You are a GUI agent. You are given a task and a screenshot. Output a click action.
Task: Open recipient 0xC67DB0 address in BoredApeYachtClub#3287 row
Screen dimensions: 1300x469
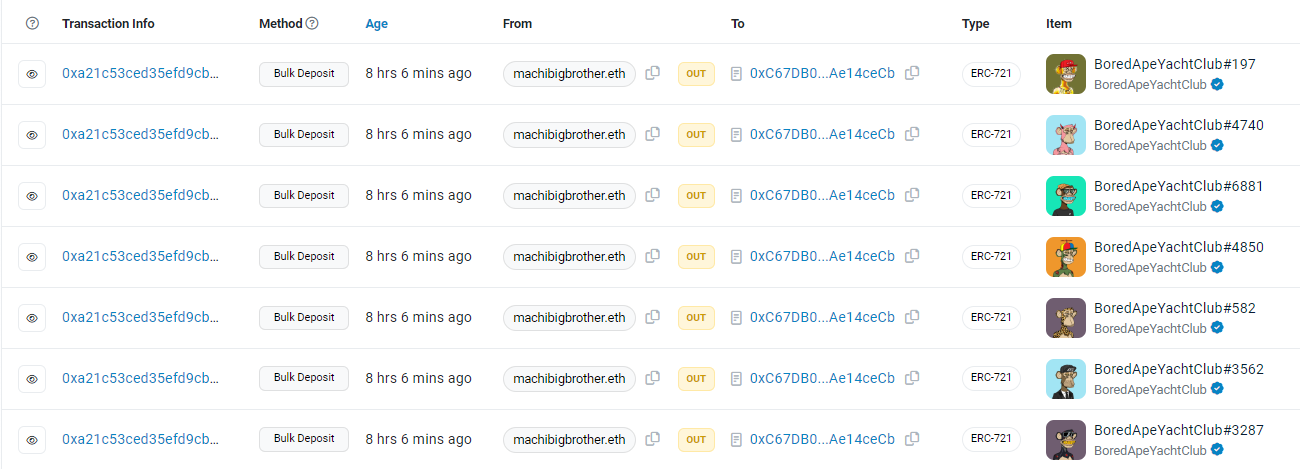click(822, 440)
